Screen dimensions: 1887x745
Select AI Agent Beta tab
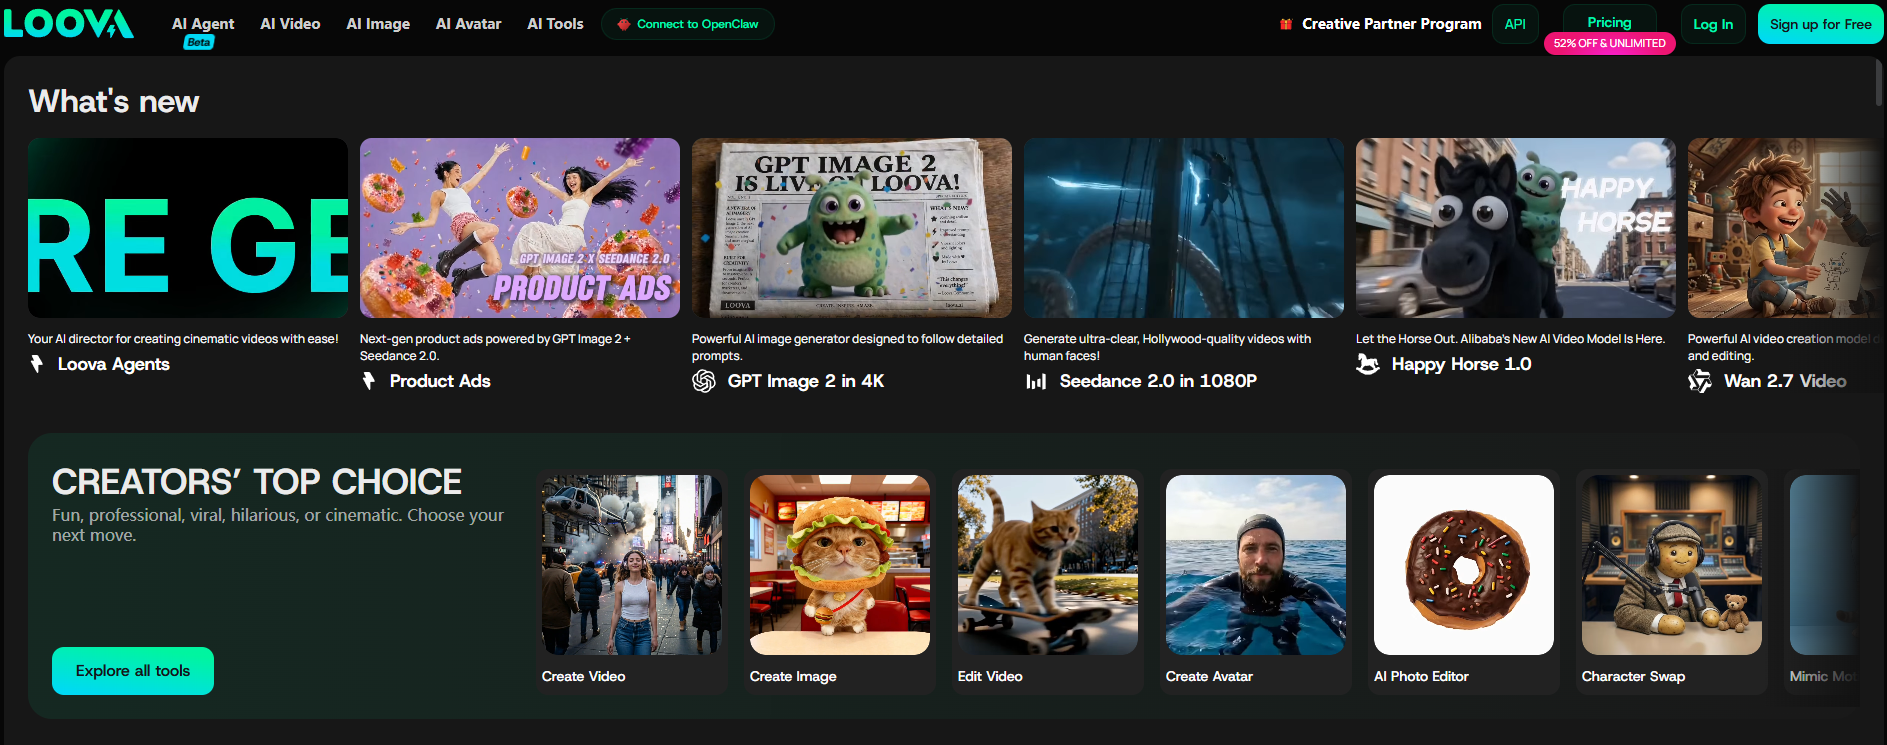pyautogui.click(x=203, y=30)
